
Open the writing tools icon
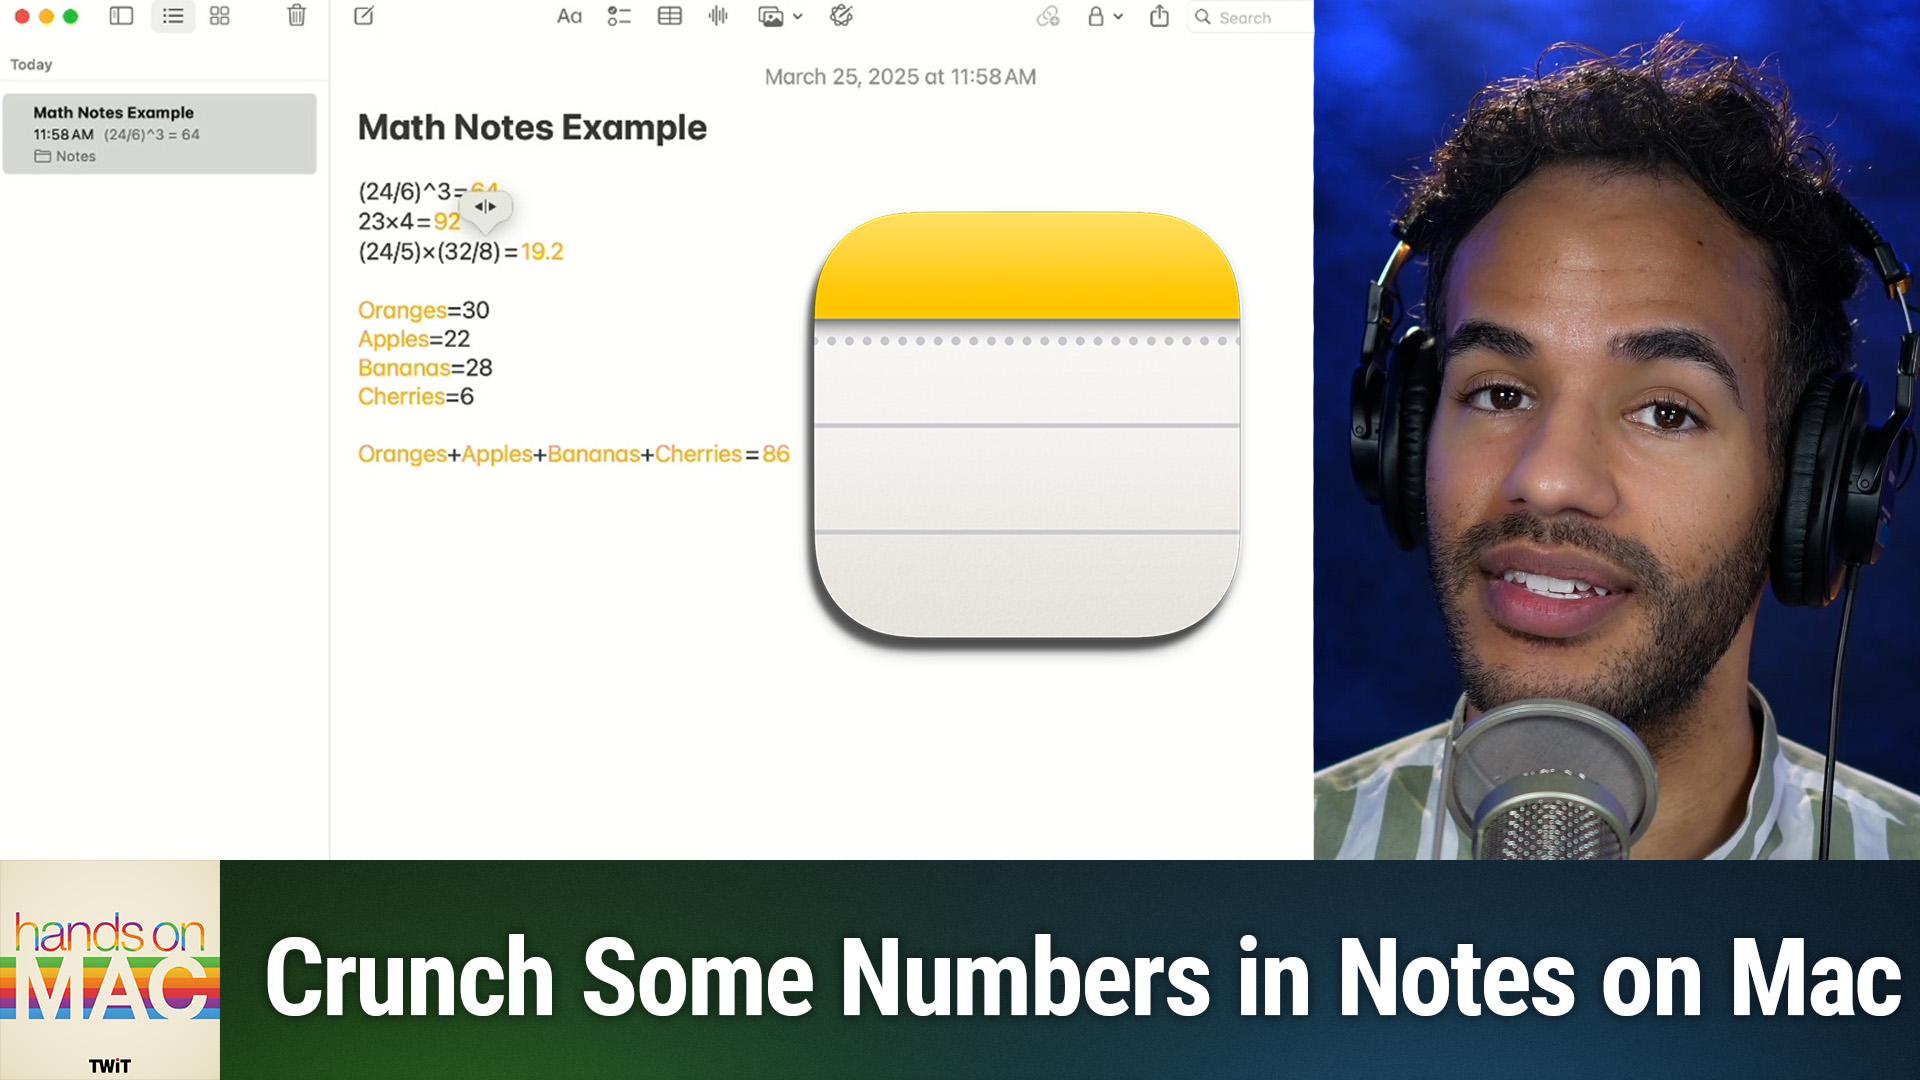(841, 16)
